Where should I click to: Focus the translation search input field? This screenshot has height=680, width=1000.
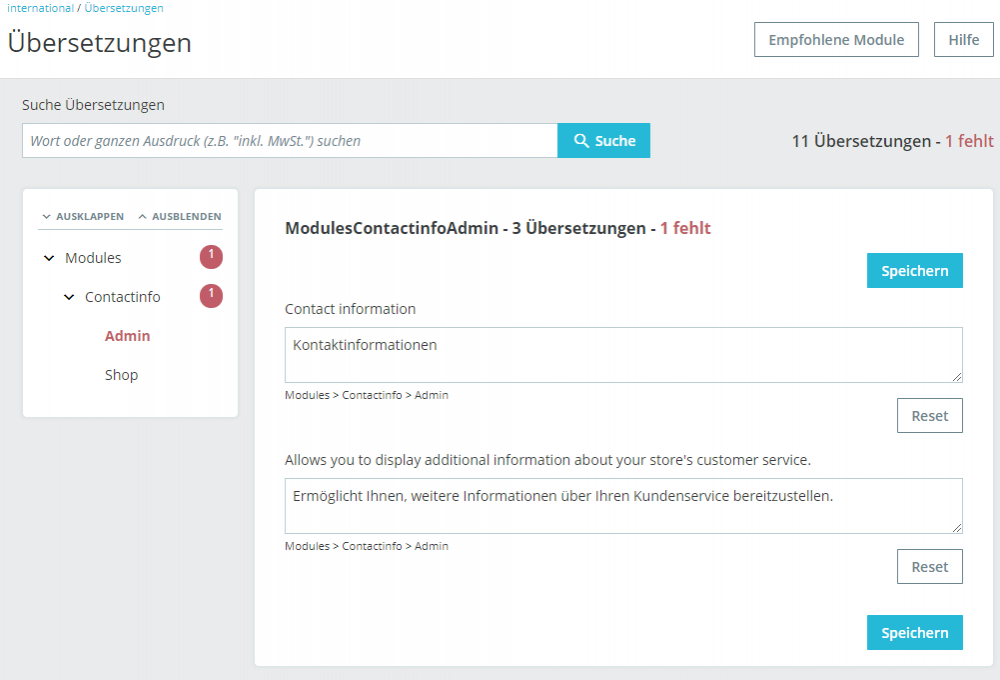pos(290,140)
